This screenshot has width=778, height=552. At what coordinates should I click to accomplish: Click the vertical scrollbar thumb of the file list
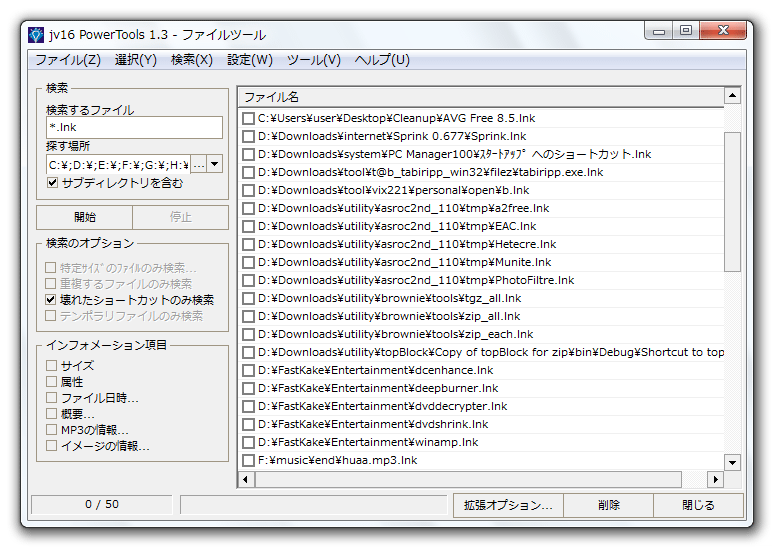[732, 201]
